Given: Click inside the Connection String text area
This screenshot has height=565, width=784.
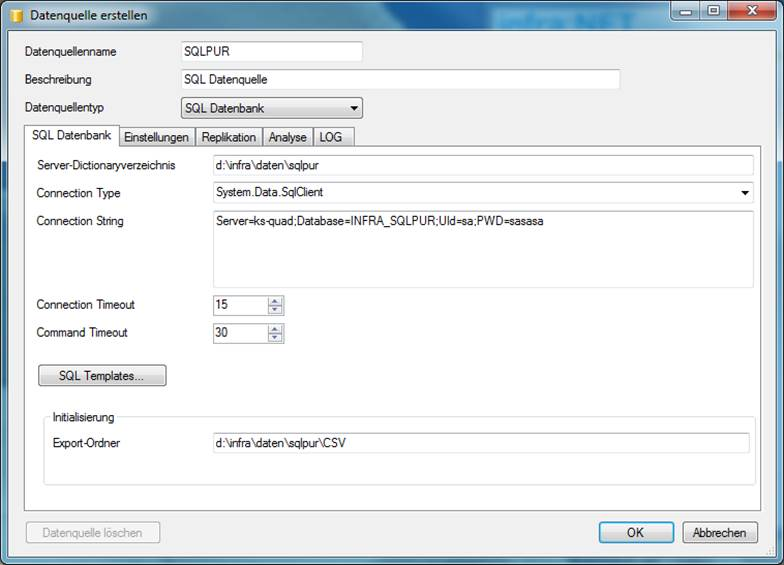Looking at the screenshot, I should pyautogui.click(x=480, y=250).
